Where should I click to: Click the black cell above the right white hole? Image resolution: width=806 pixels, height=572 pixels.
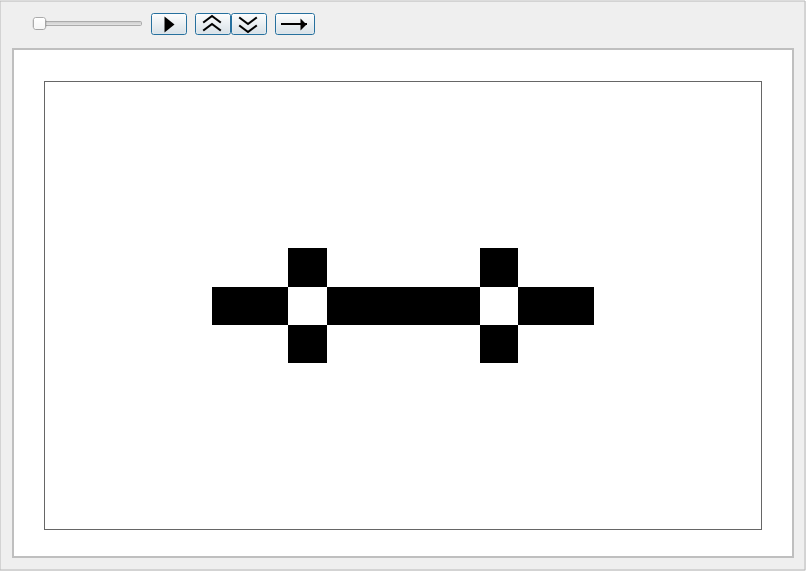point(499,267)
